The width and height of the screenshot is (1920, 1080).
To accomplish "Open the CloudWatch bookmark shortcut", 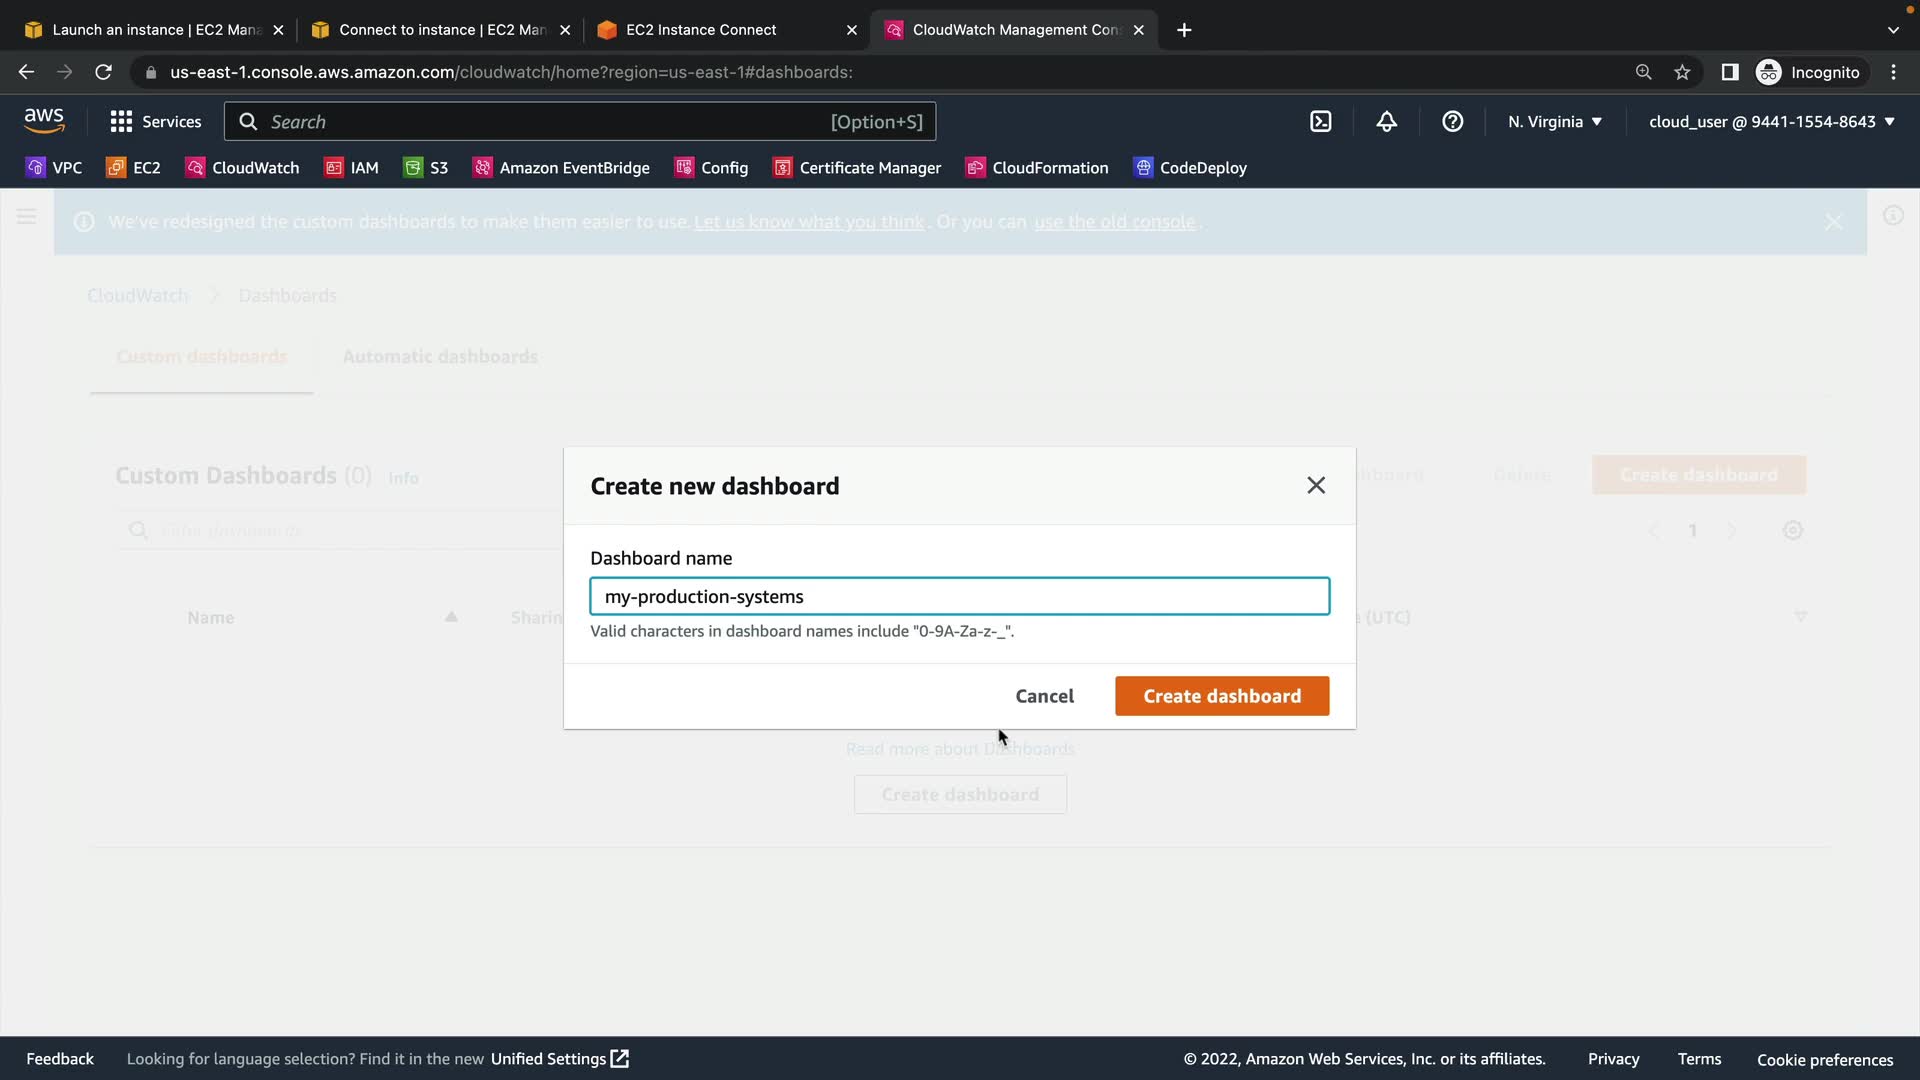I will (243, 168).
